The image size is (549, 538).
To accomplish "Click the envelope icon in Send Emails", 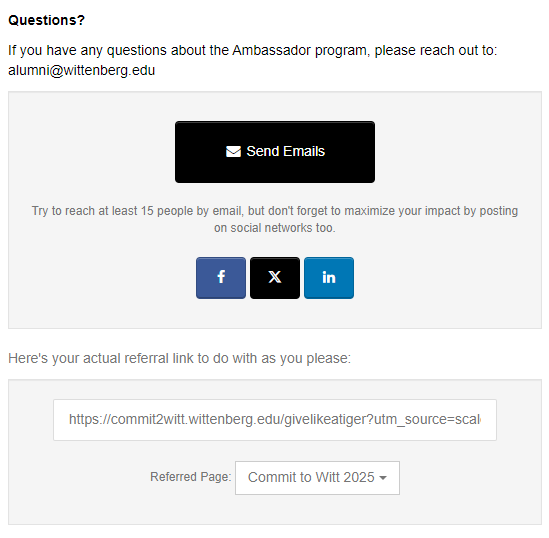I will (233, 152).
